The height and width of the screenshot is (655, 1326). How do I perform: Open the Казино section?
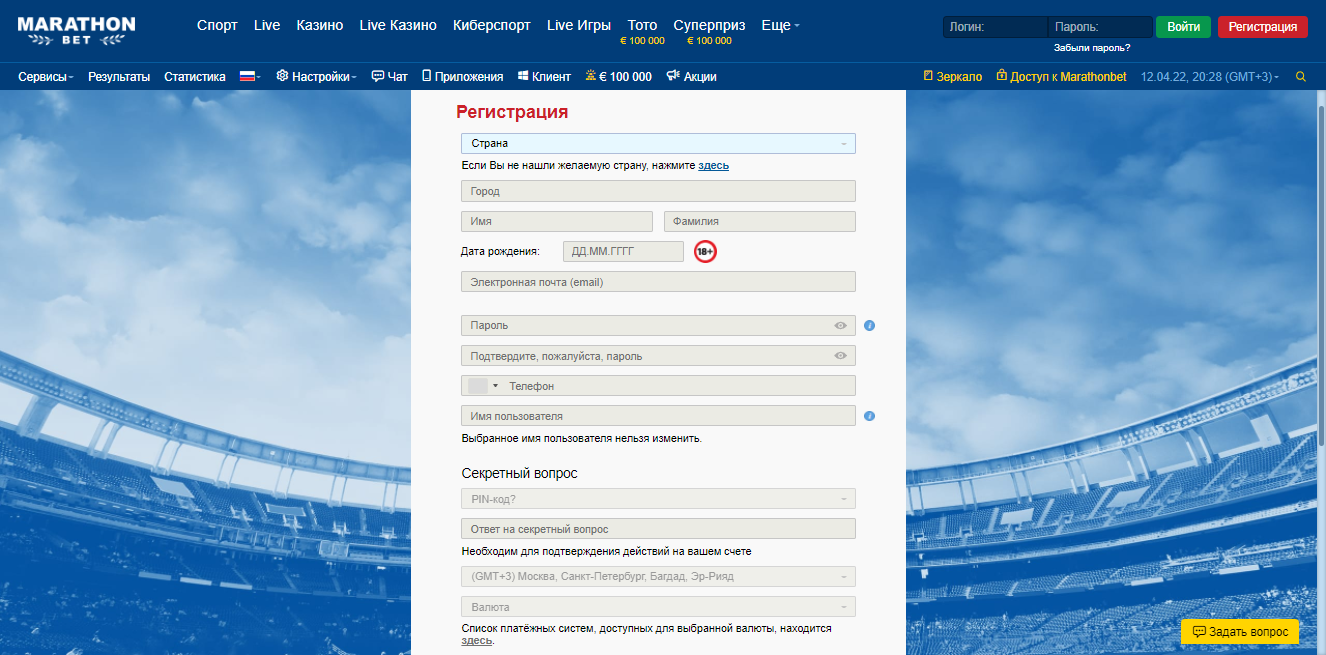pos(320,26)
